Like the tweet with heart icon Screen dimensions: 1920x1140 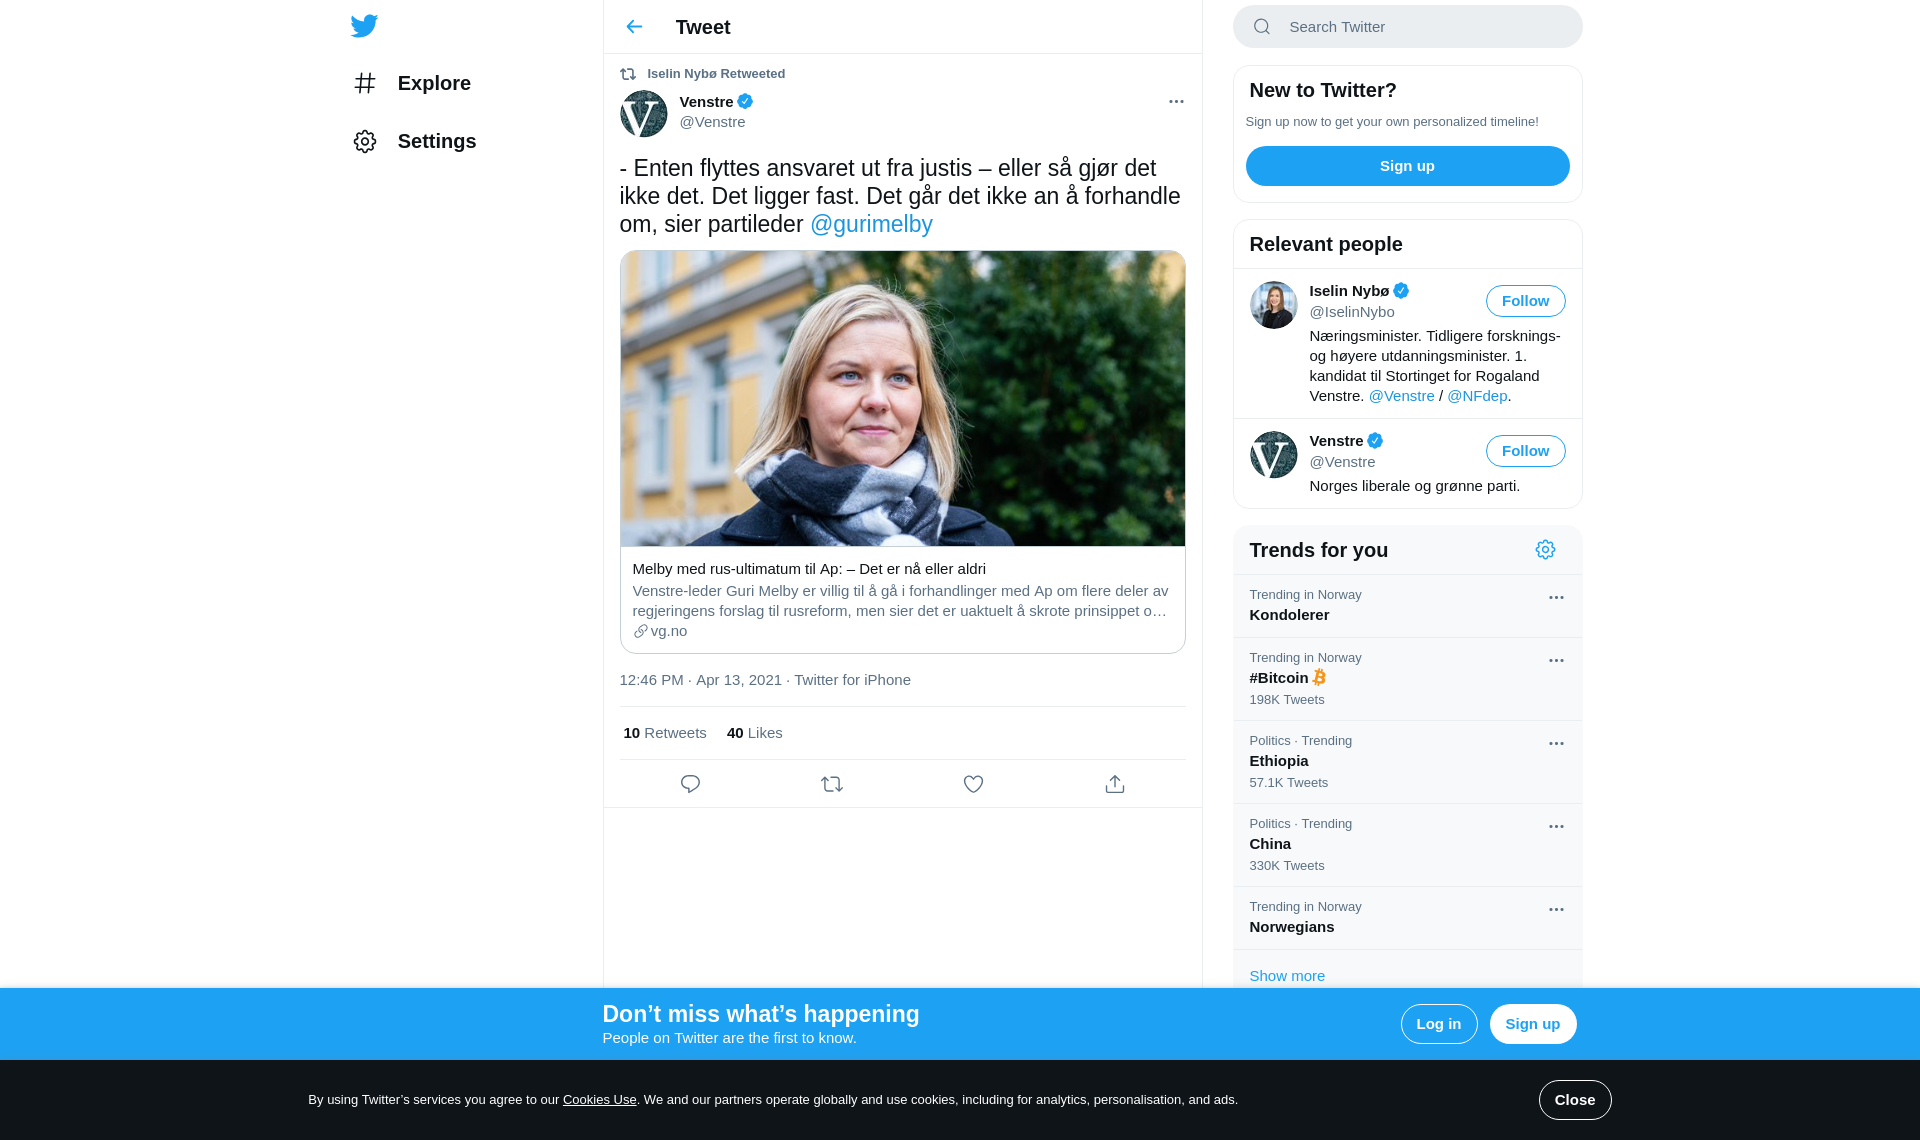click(973, 784)
